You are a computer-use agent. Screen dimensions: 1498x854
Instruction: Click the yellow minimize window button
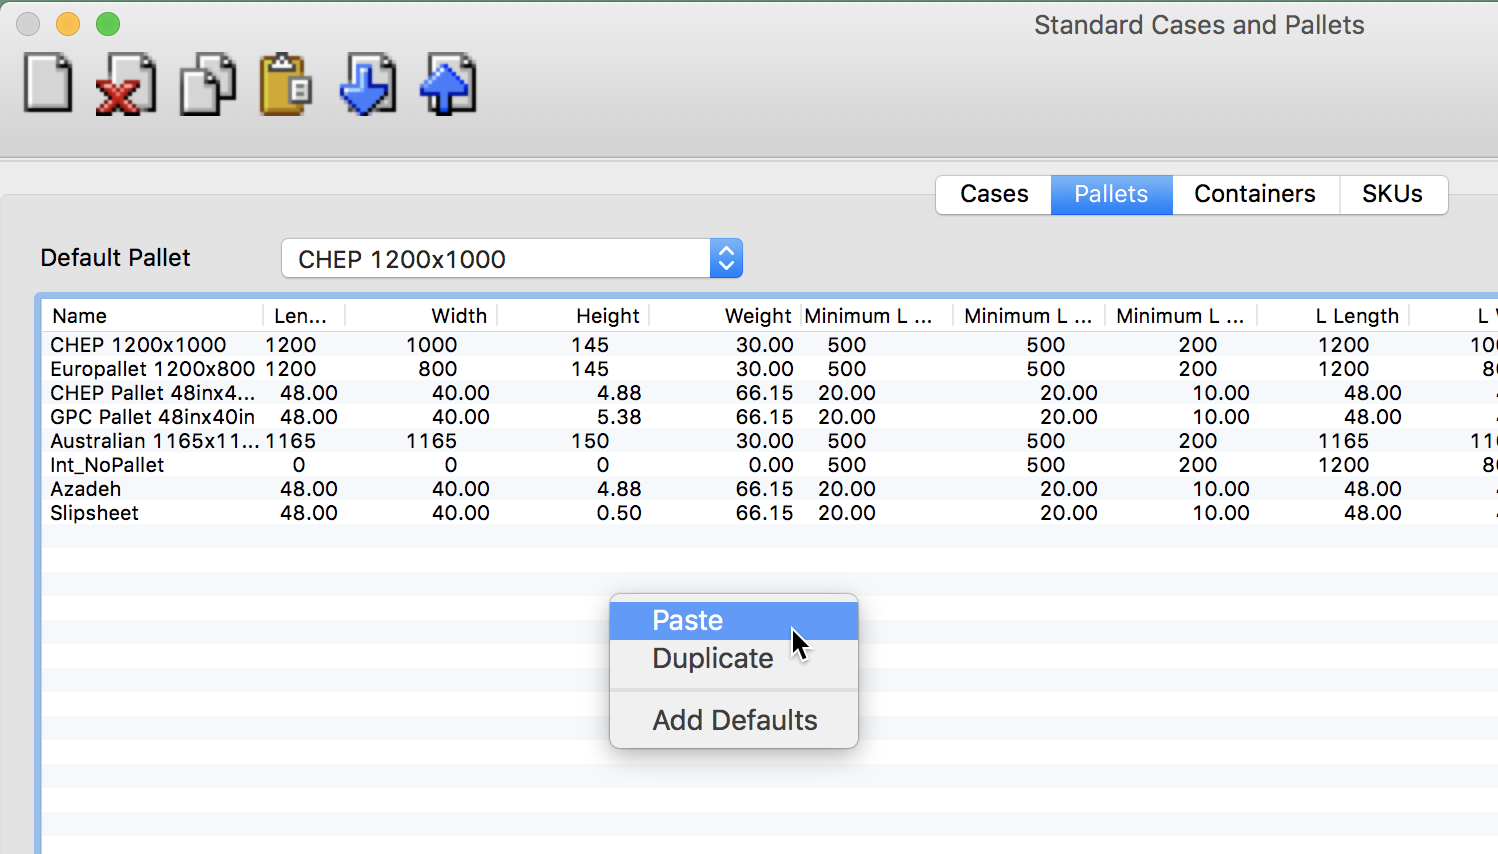[68, 24]
